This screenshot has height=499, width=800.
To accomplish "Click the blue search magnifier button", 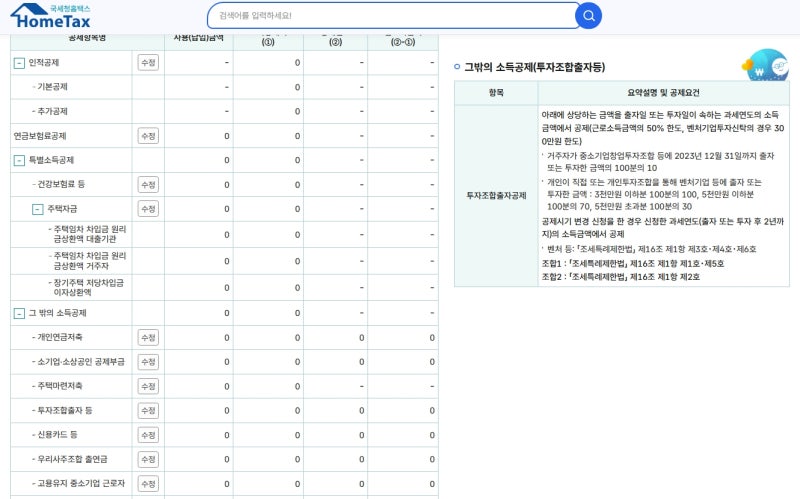I will point(588,16).
